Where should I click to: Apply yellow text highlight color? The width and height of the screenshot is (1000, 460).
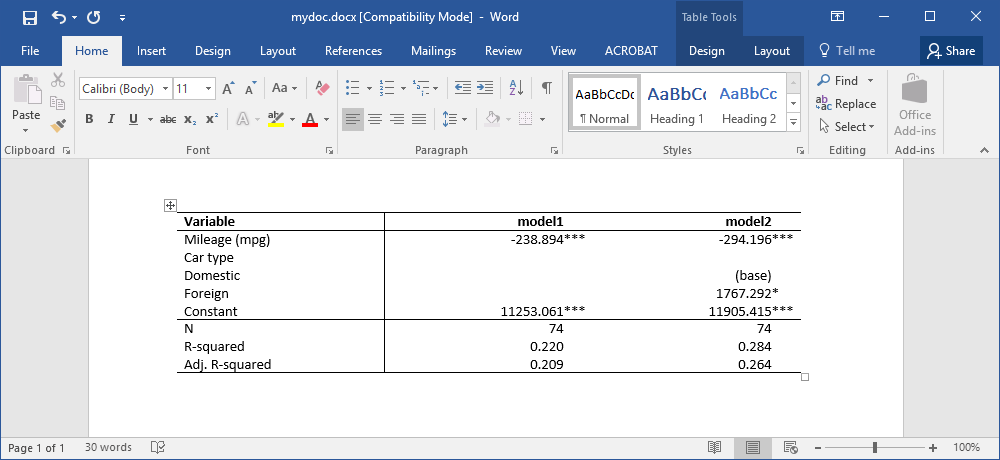(x=276, y=119)
